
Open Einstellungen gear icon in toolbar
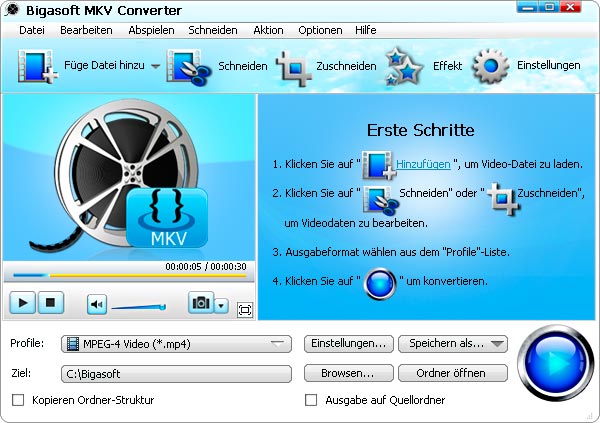tap(491, 66)
